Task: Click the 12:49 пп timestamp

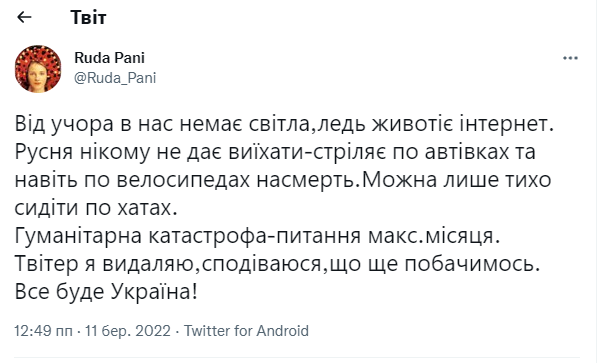Action: point(43,331)
